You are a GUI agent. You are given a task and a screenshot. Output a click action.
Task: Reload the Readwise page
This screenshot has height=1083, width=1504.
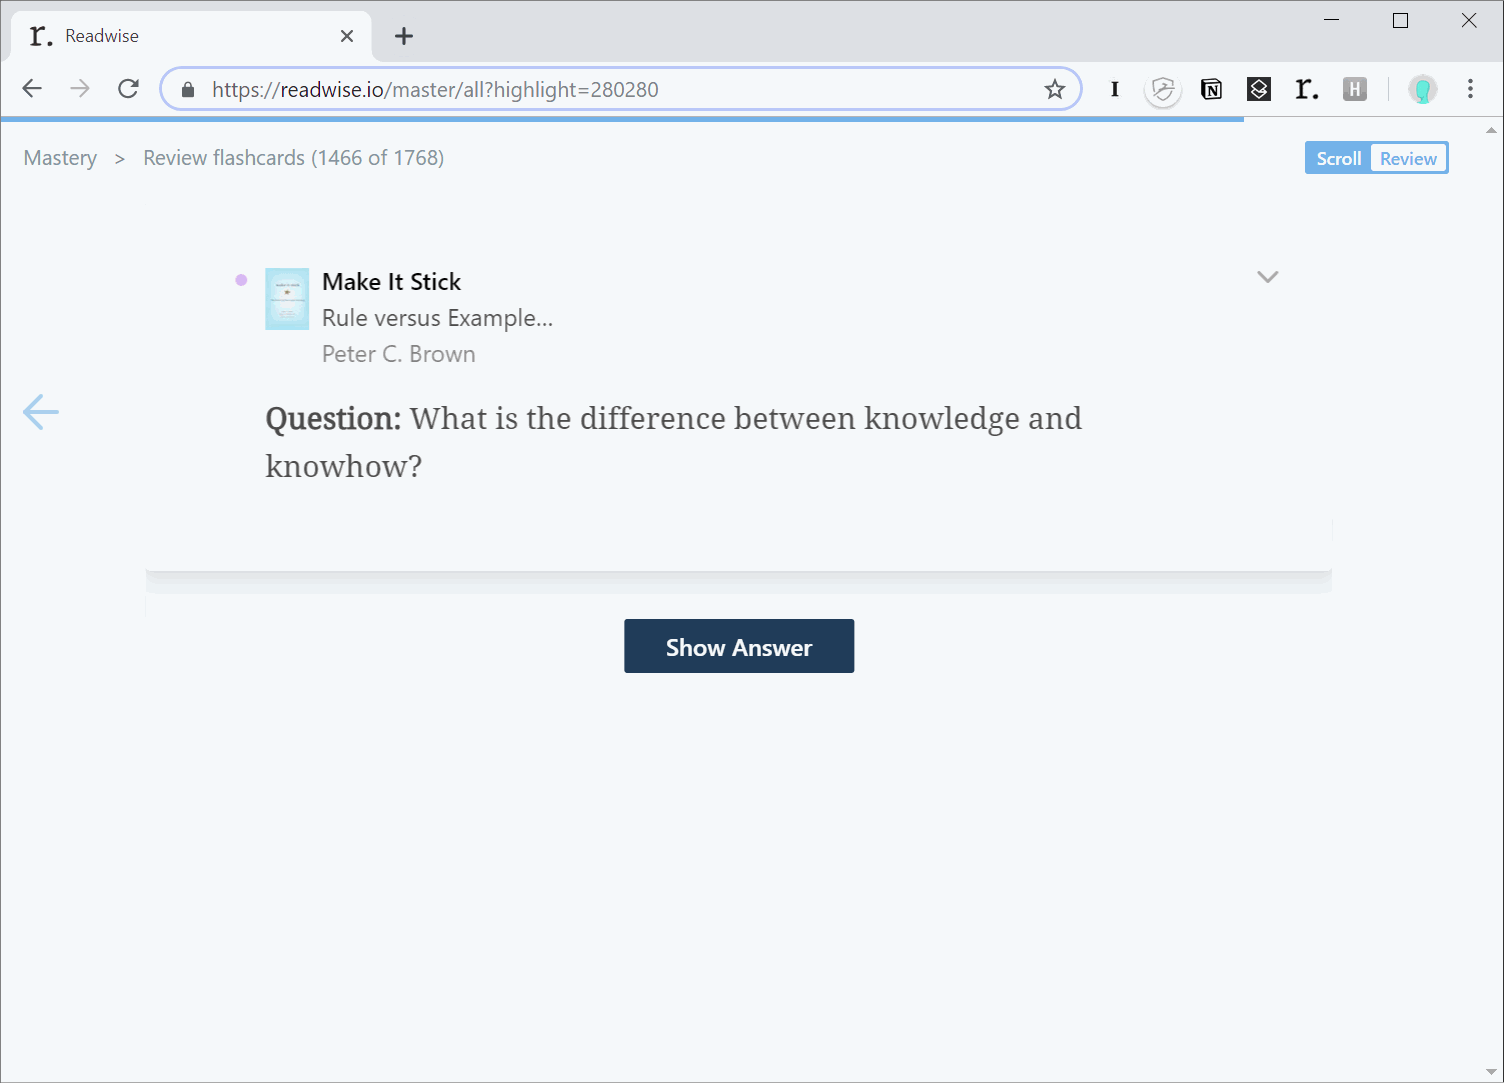128,89
